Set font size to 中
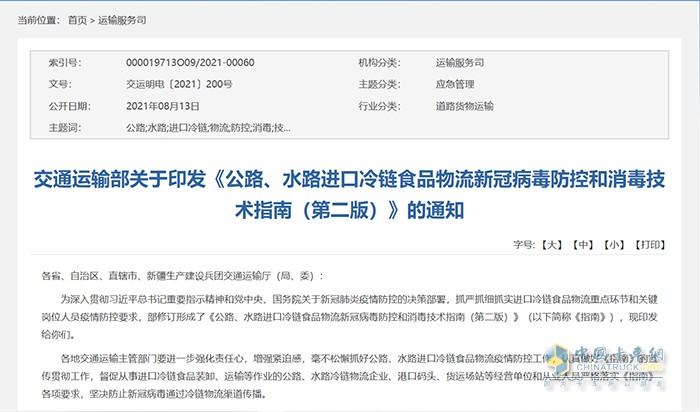Image resolution: width=700 pixels, height=412 pixels. tap(583, 245)
